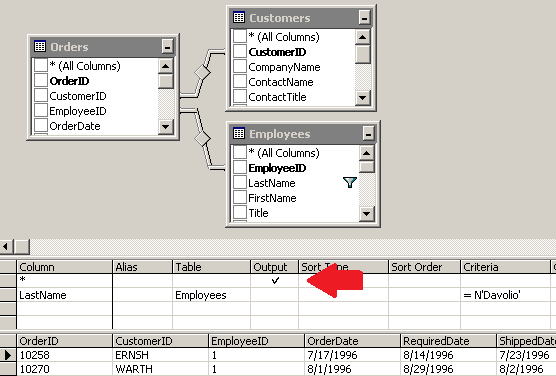Click Employees list scroll down arrow
The image size is (556, 376).
367,214
